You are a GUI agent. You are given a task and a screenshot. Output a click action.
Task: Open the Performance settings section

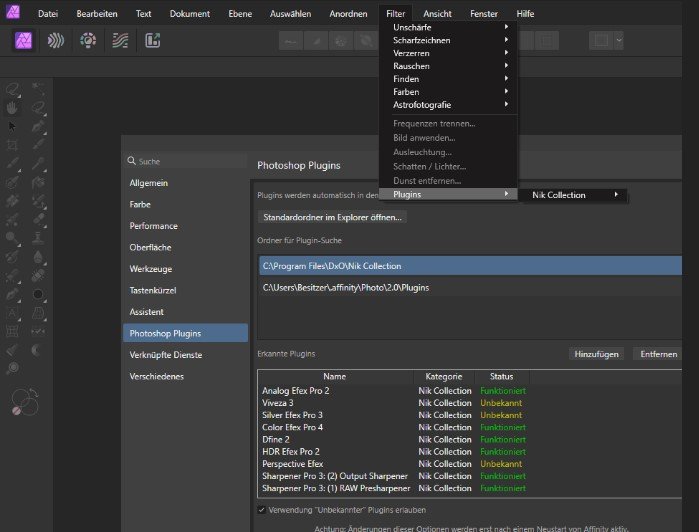click(x=185, y=226)
